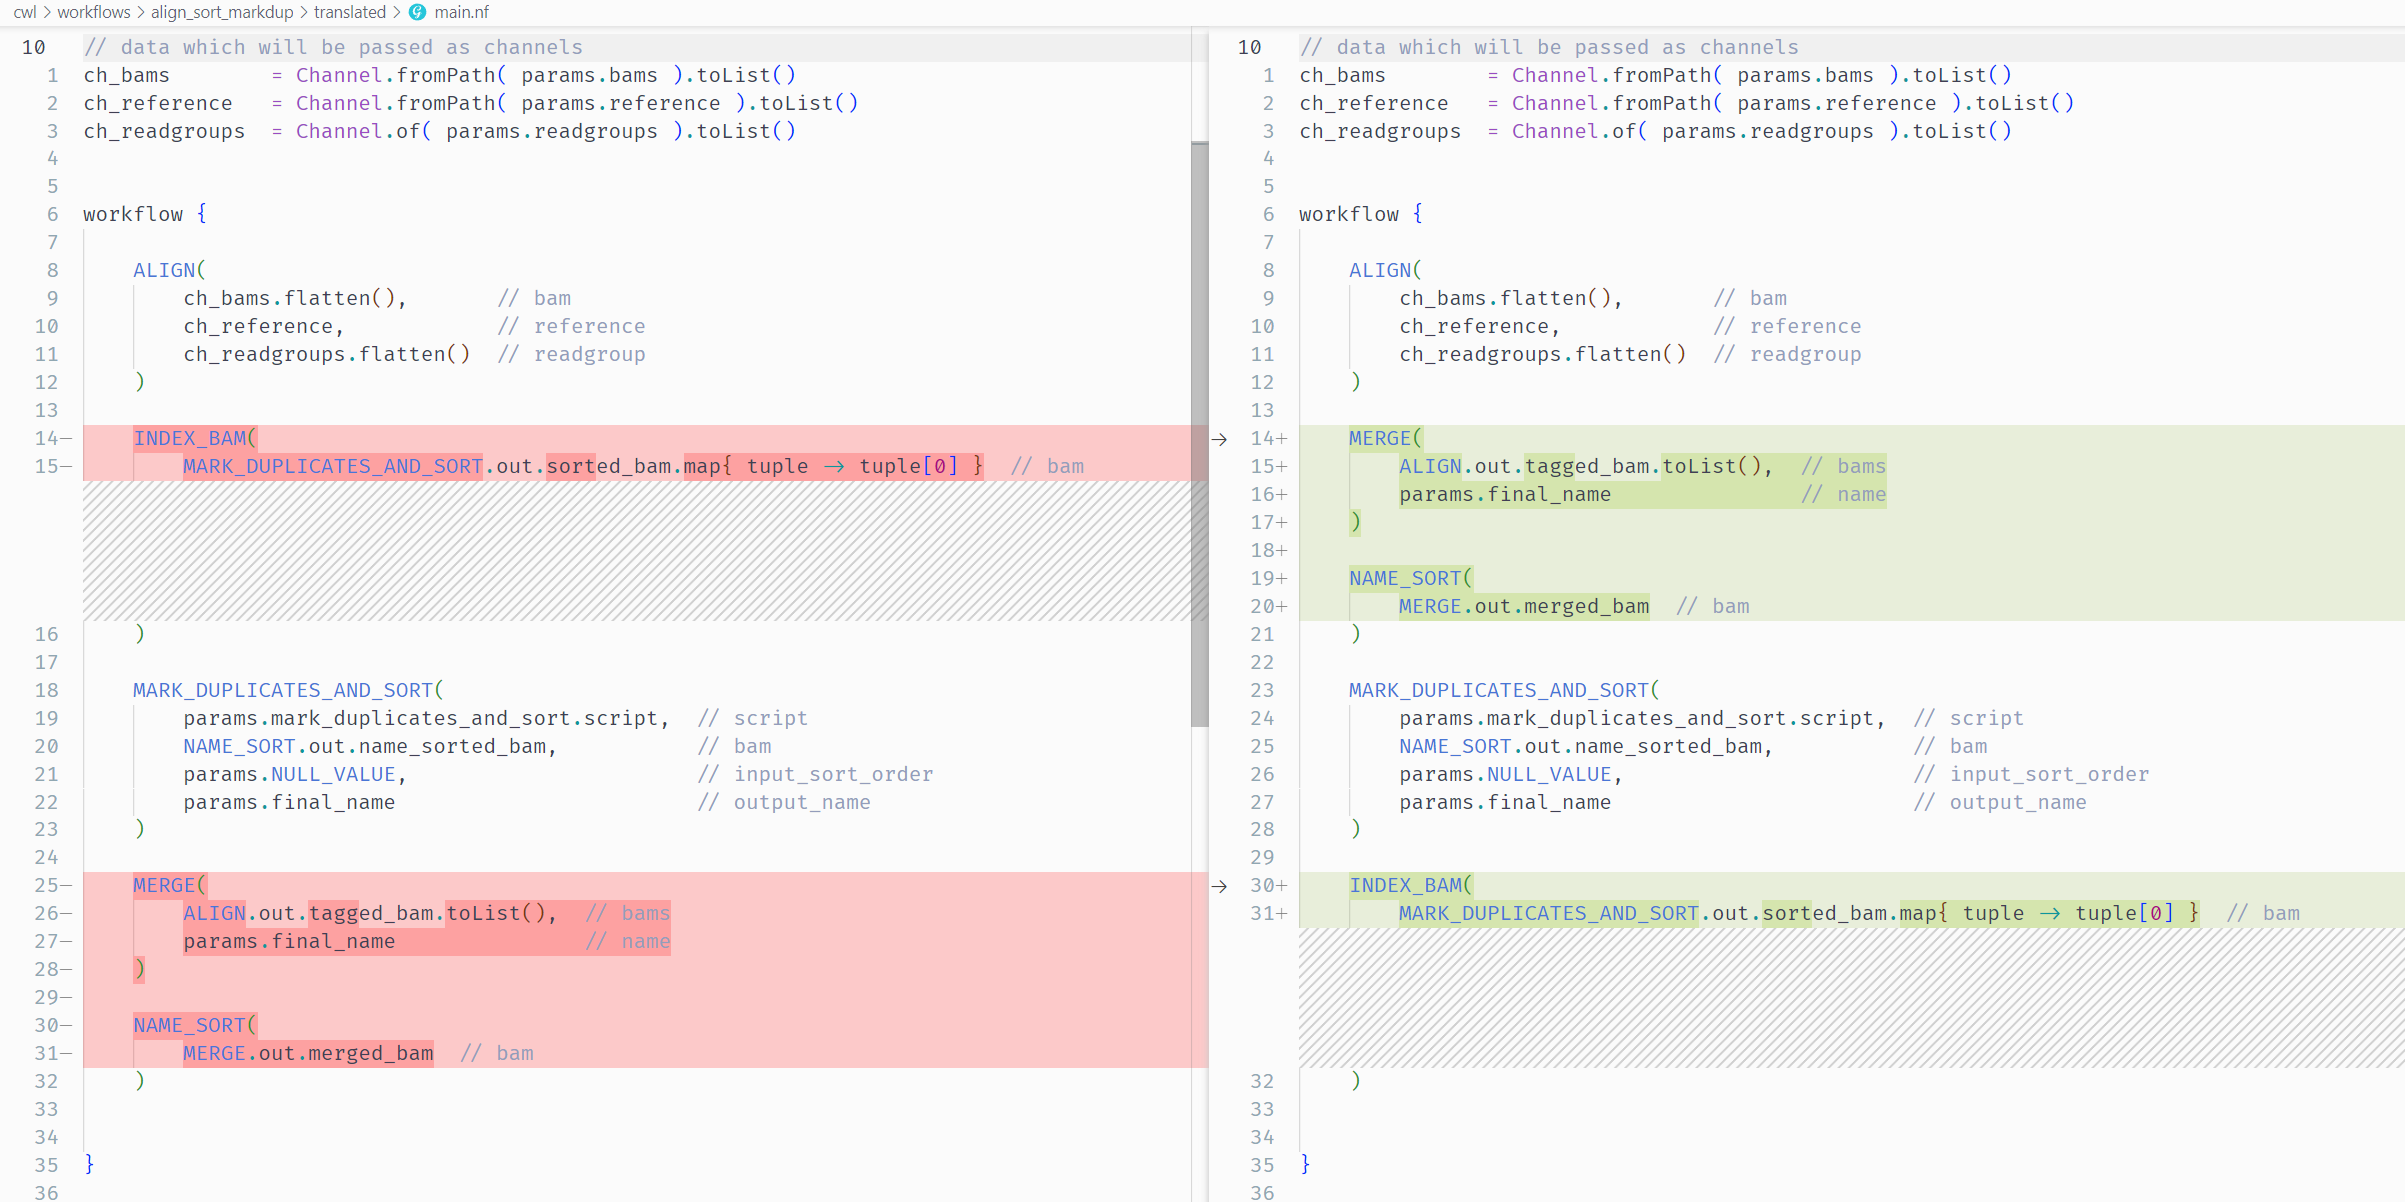Expand the align_sort_markdup breadcrumb segment
Image resolution: width=2405 pixels, height=1202 pixels.
222,12
